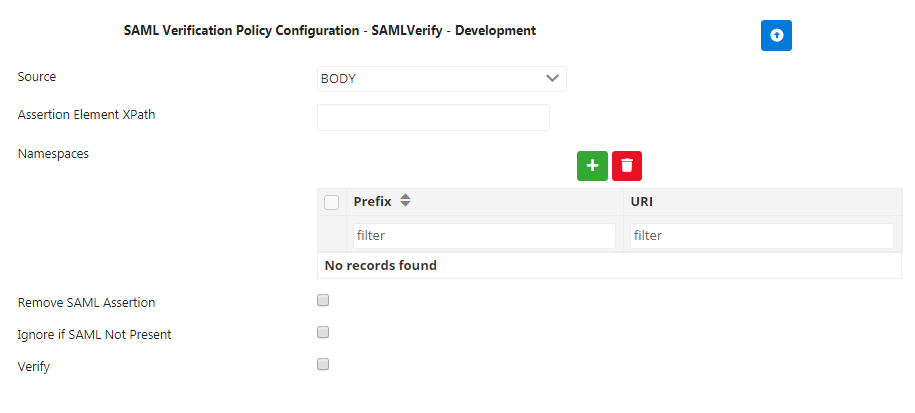915x413 pixels.
Task: Click the Prefix column filter box
Action: (483, 236)
